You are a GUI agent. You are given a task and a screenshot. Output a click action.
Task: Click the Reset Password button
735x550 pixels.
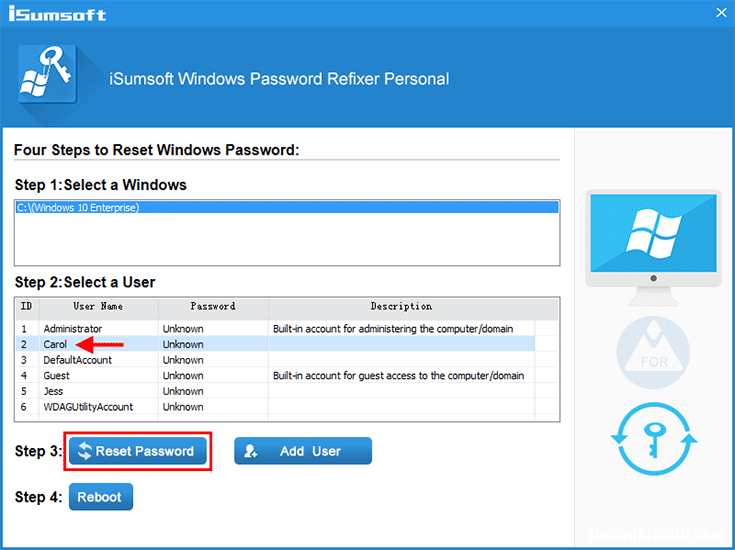coord(138,451)
